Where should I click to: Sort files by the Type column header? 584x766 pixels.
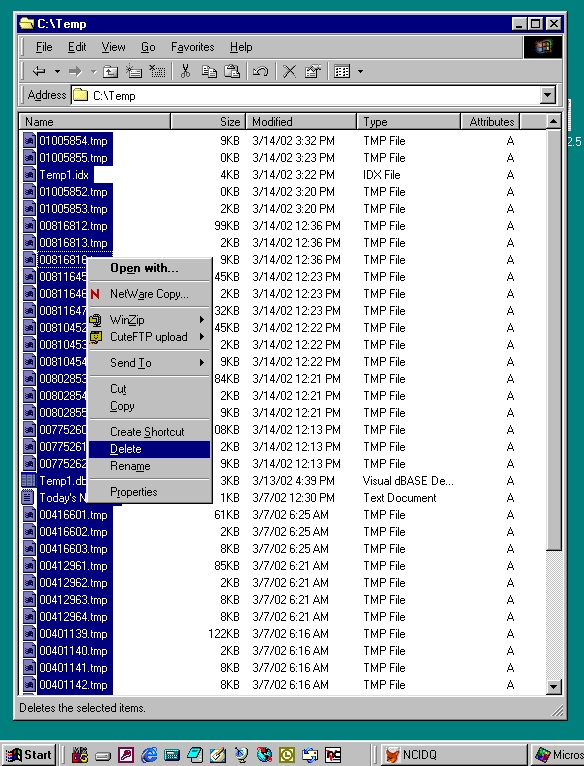tap(409, 122)
